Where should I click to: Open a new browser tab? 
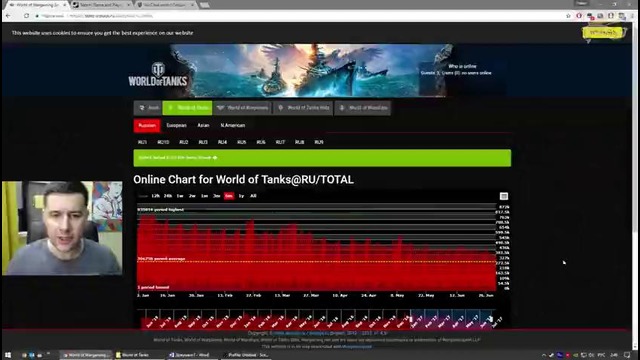coord(204,5)
